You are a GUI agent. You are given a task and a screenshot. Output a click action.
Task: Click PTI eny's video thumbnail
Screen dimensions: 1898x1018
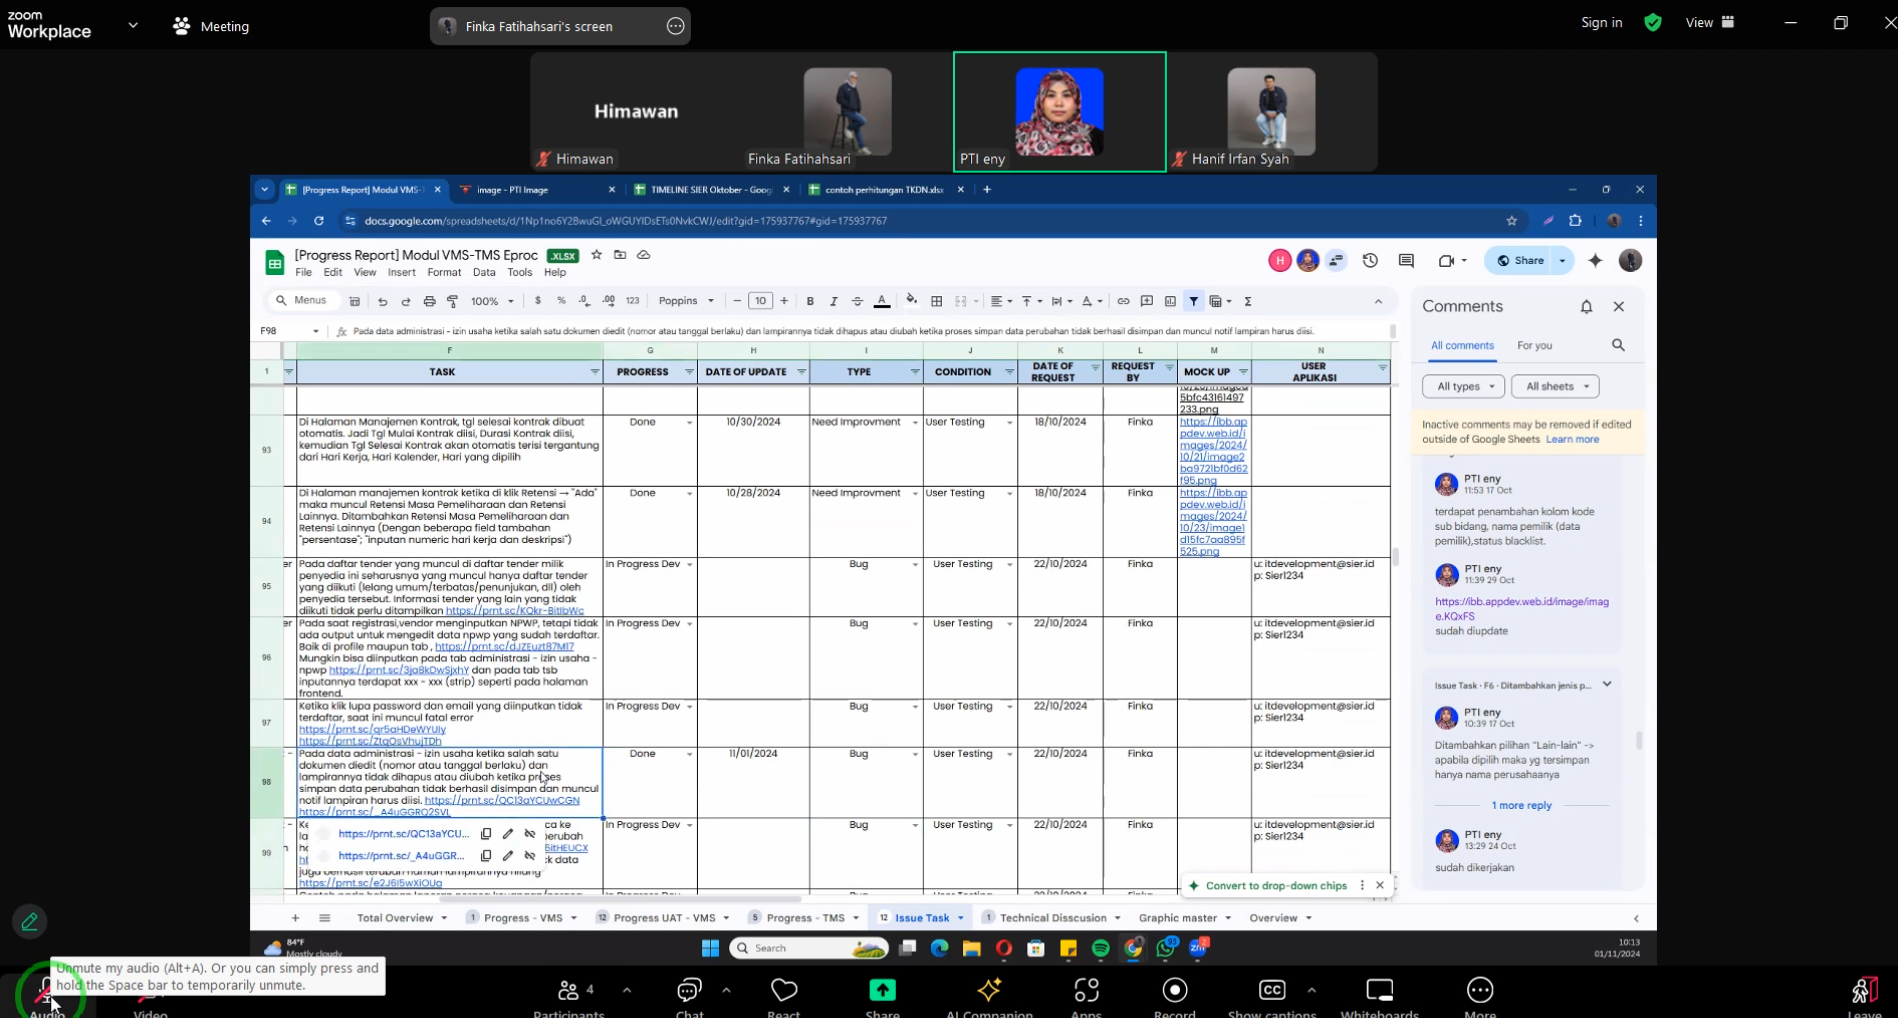(1059, 112)
